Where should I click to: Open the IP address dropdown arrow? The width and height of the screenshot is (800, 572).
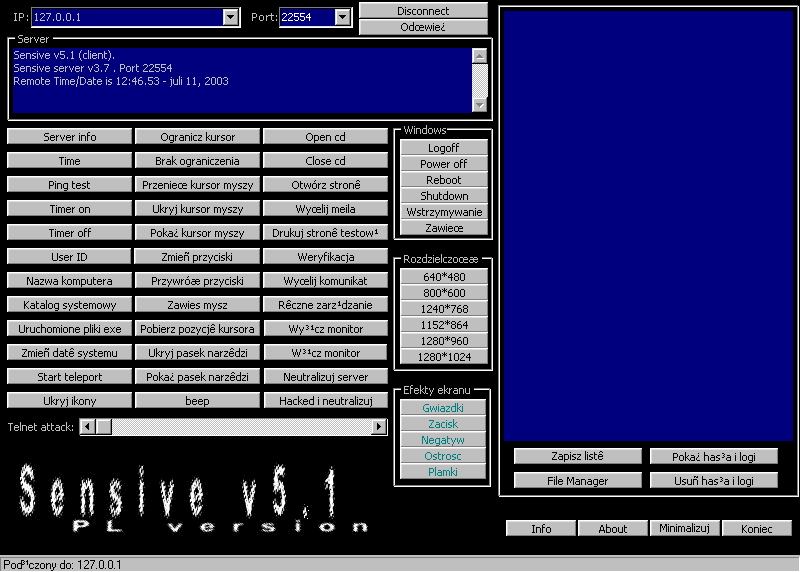[231, 17]
